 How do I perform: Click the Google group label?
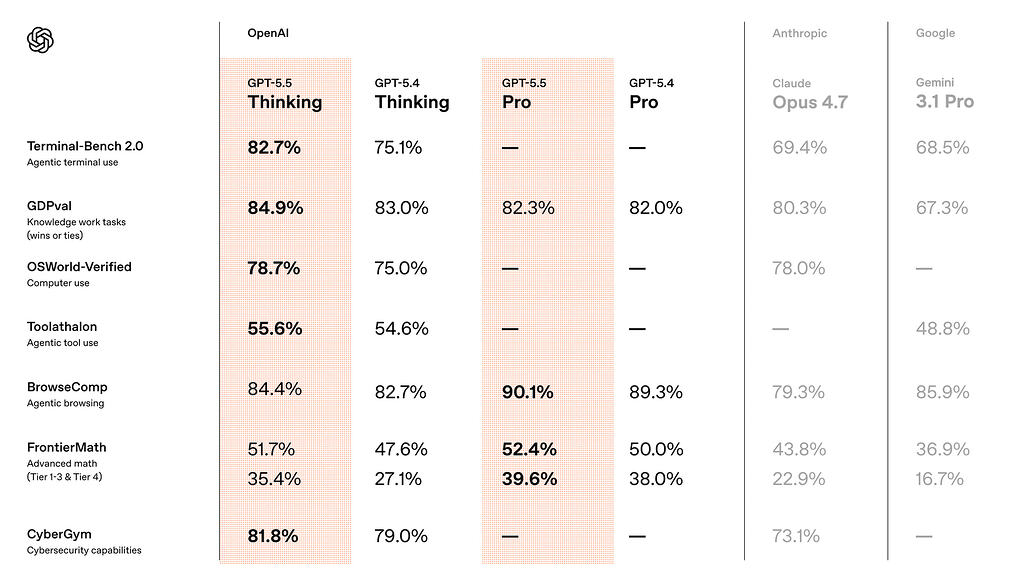(x=935, y=33)
